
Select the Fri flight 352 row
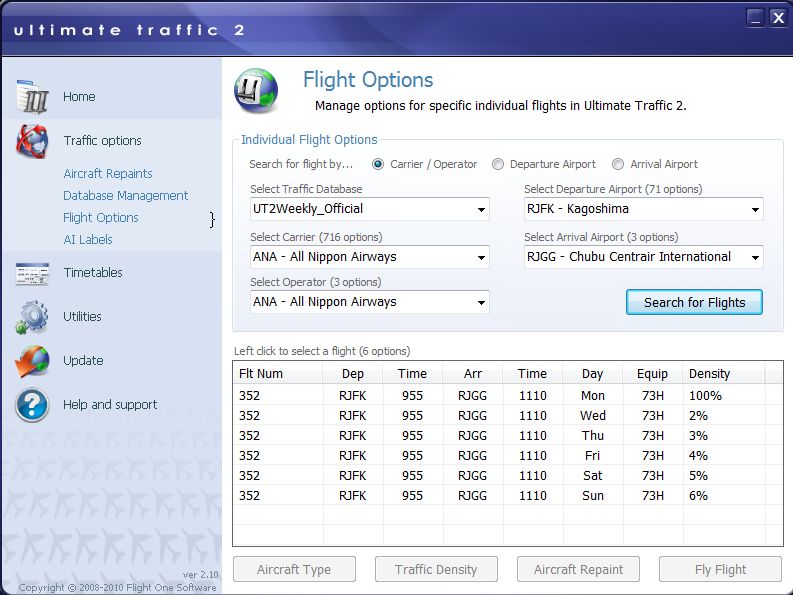508,456
